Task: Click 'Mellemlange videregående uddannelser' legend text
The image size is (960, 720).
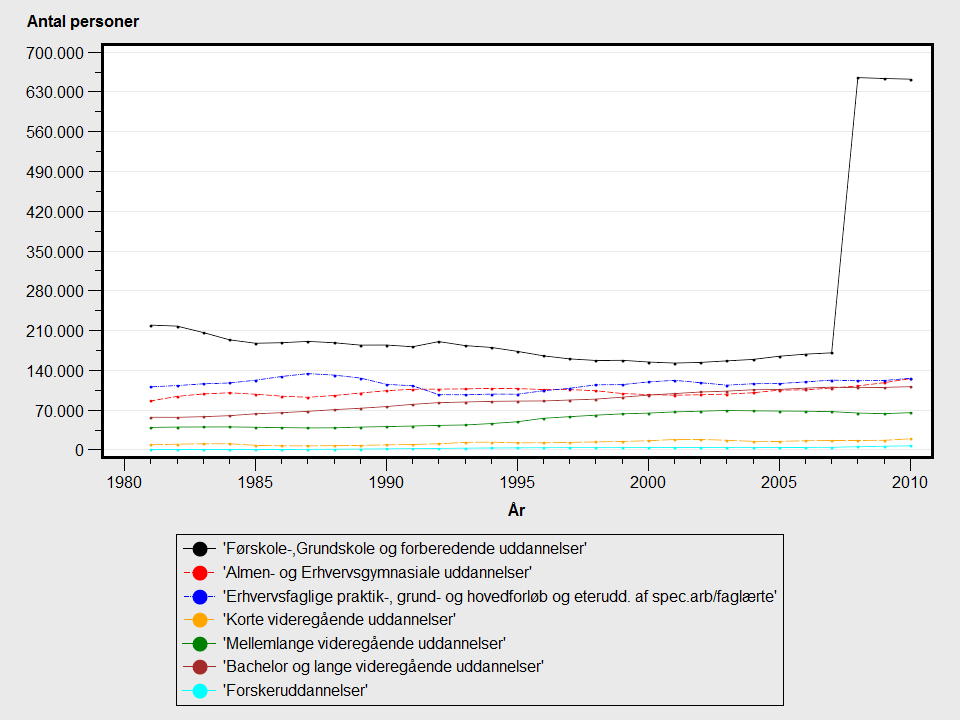Action: pyautogui.click(x=364, y=642)
